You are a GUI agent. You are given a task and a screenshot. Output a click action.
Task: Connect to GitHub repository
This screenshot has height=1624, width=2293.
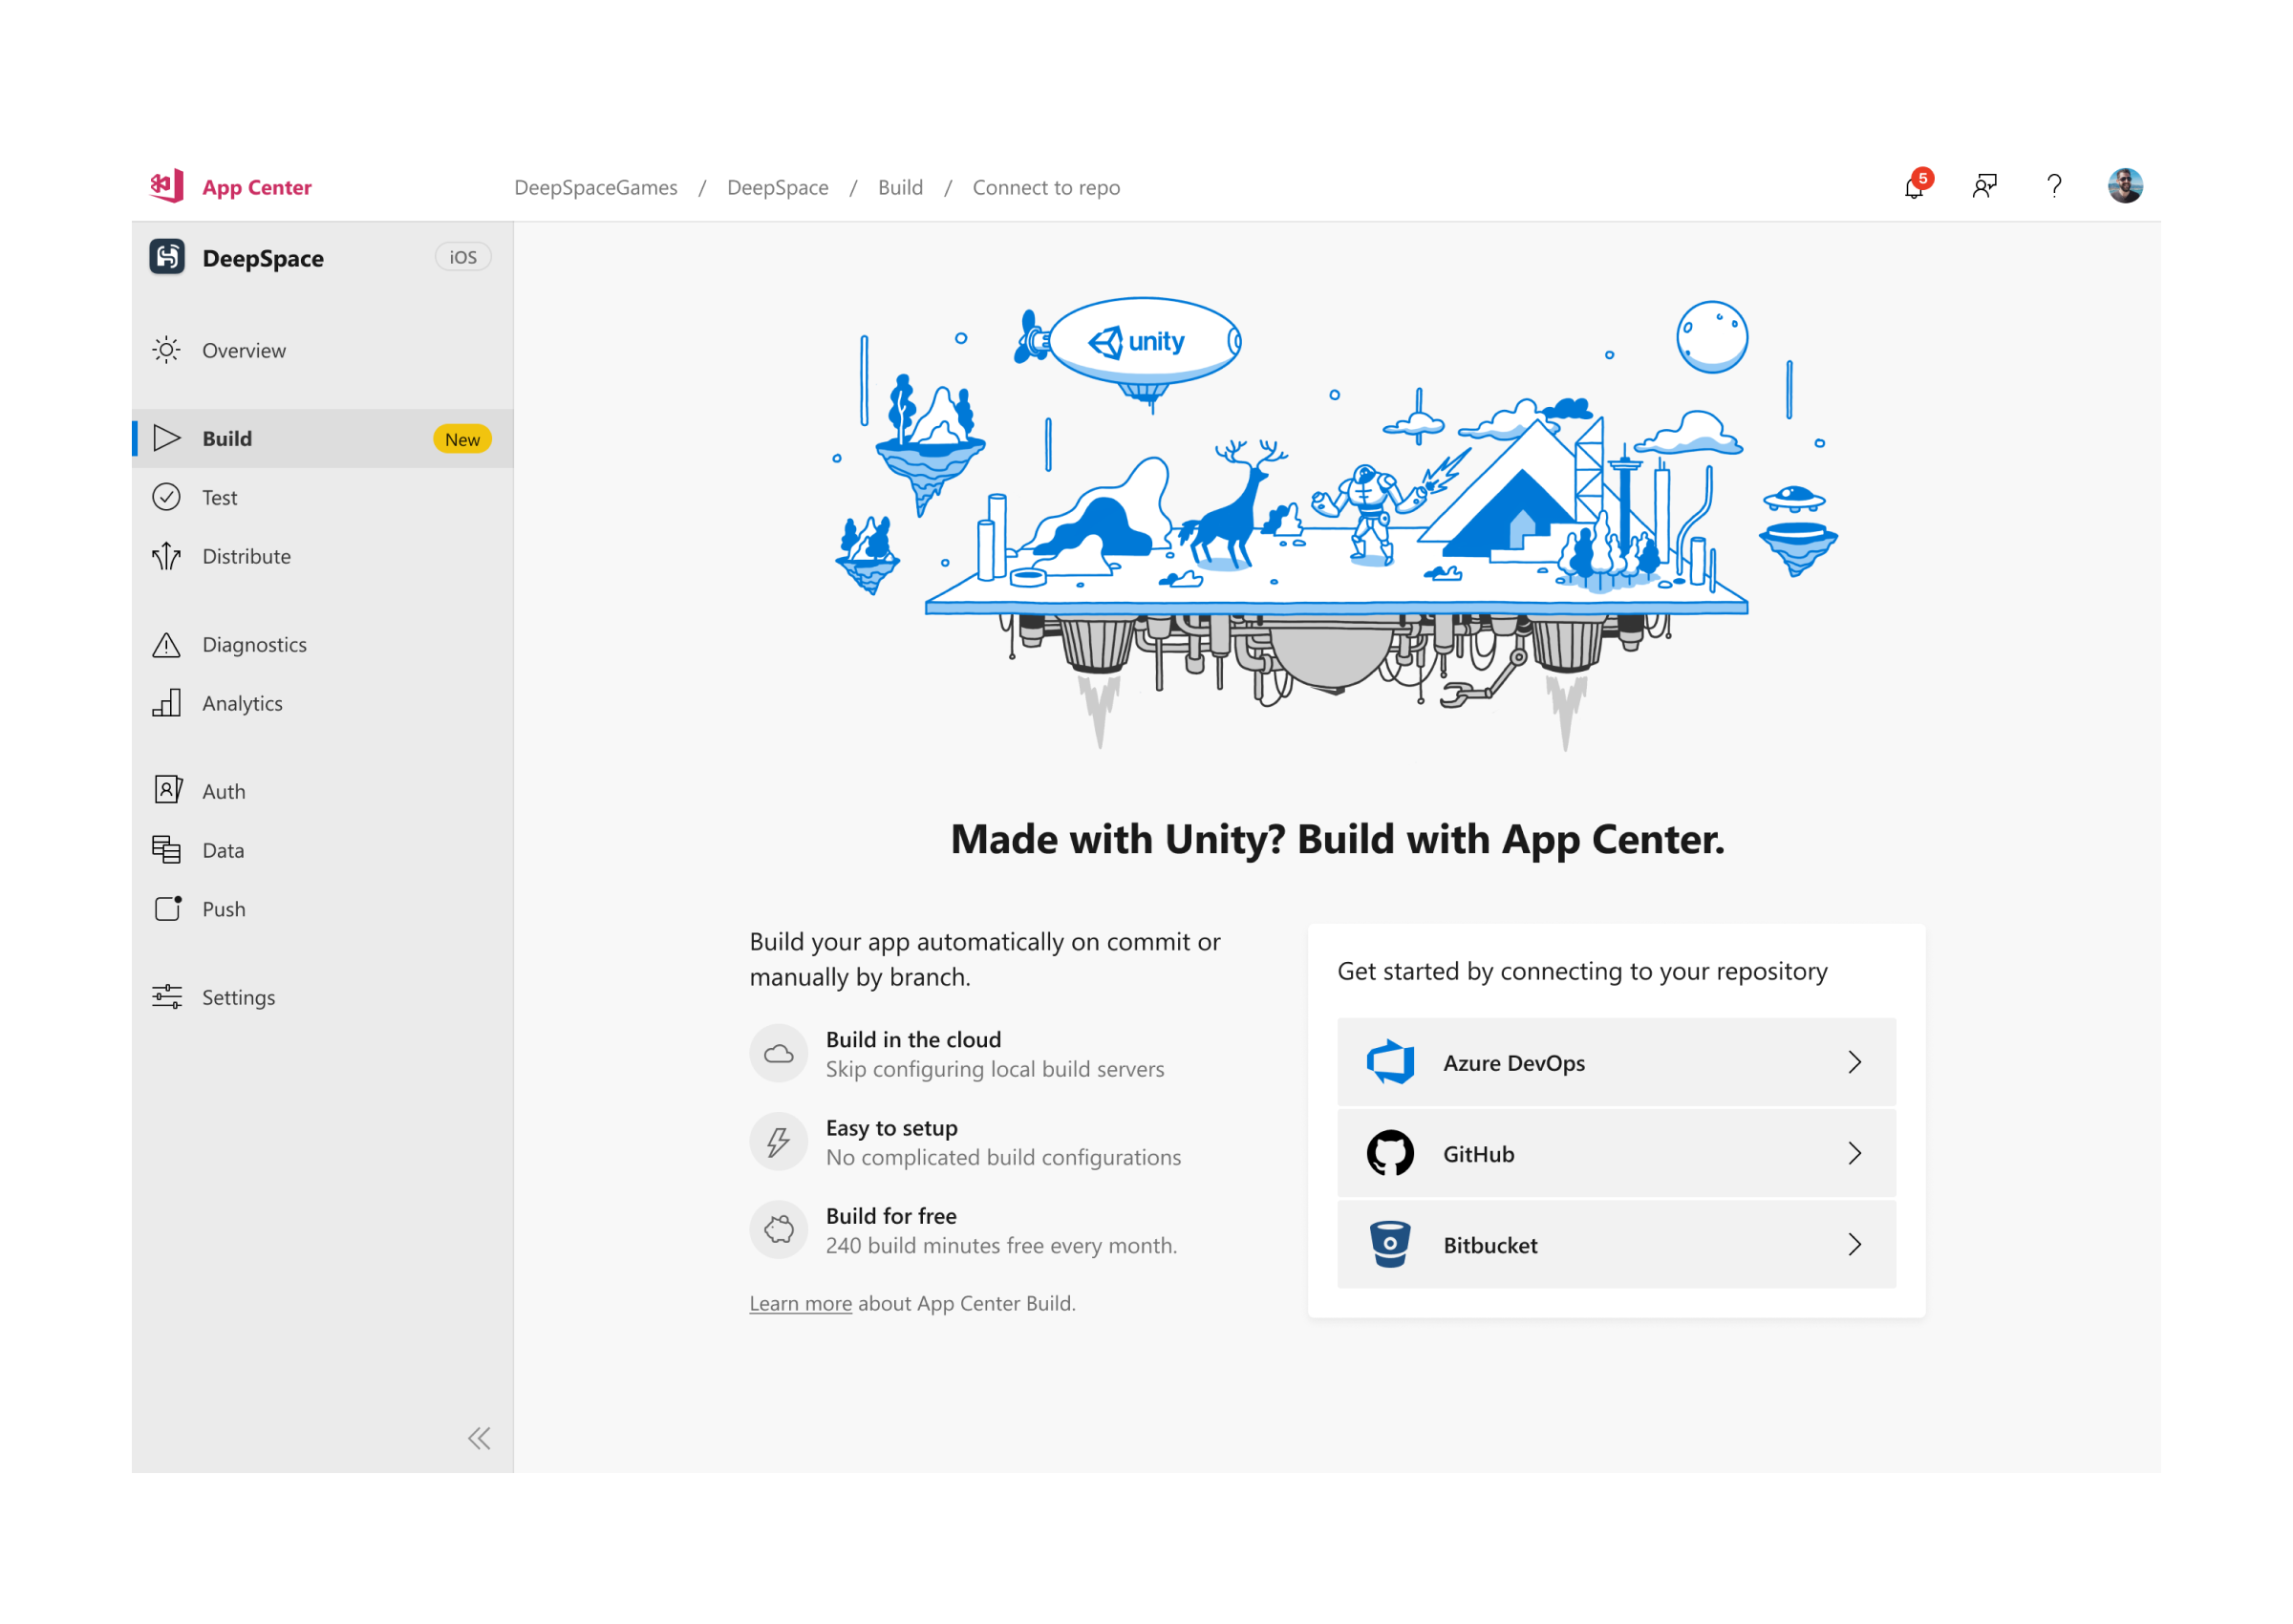[1614, 1153]
